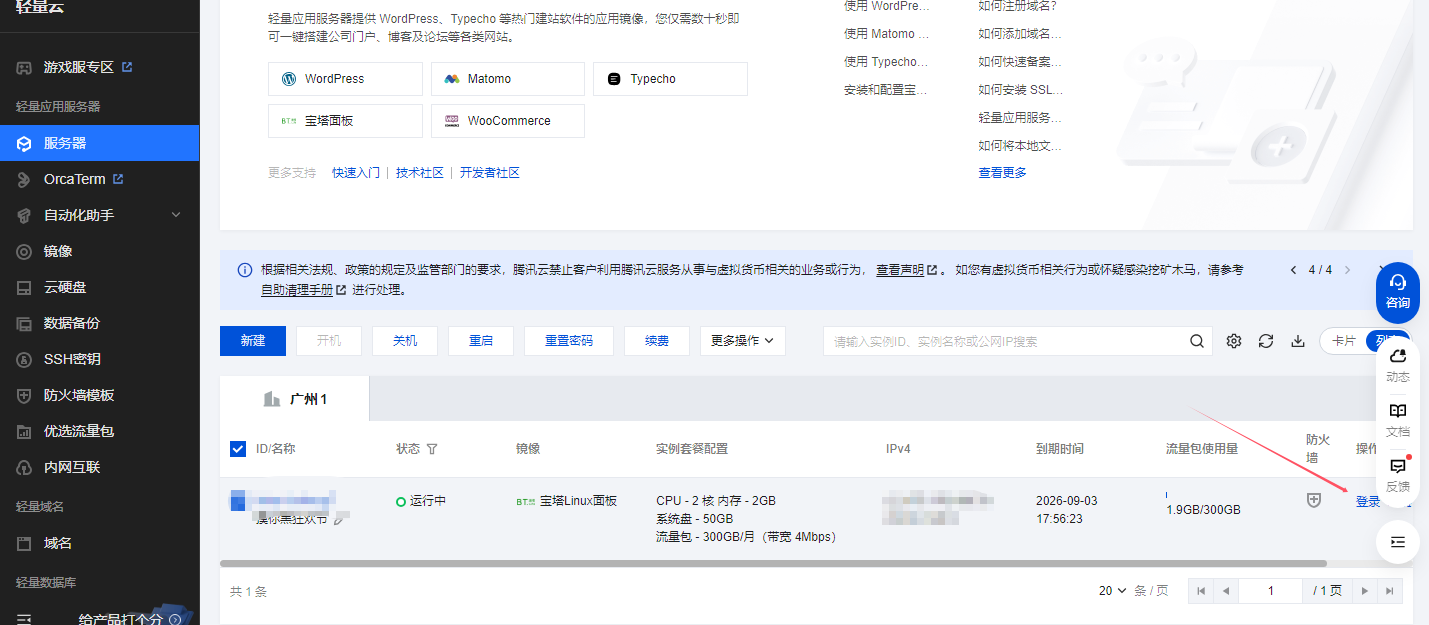Click the download export icon
The height and width of the screenshot is (625, 1429).
click(1298, 341)
